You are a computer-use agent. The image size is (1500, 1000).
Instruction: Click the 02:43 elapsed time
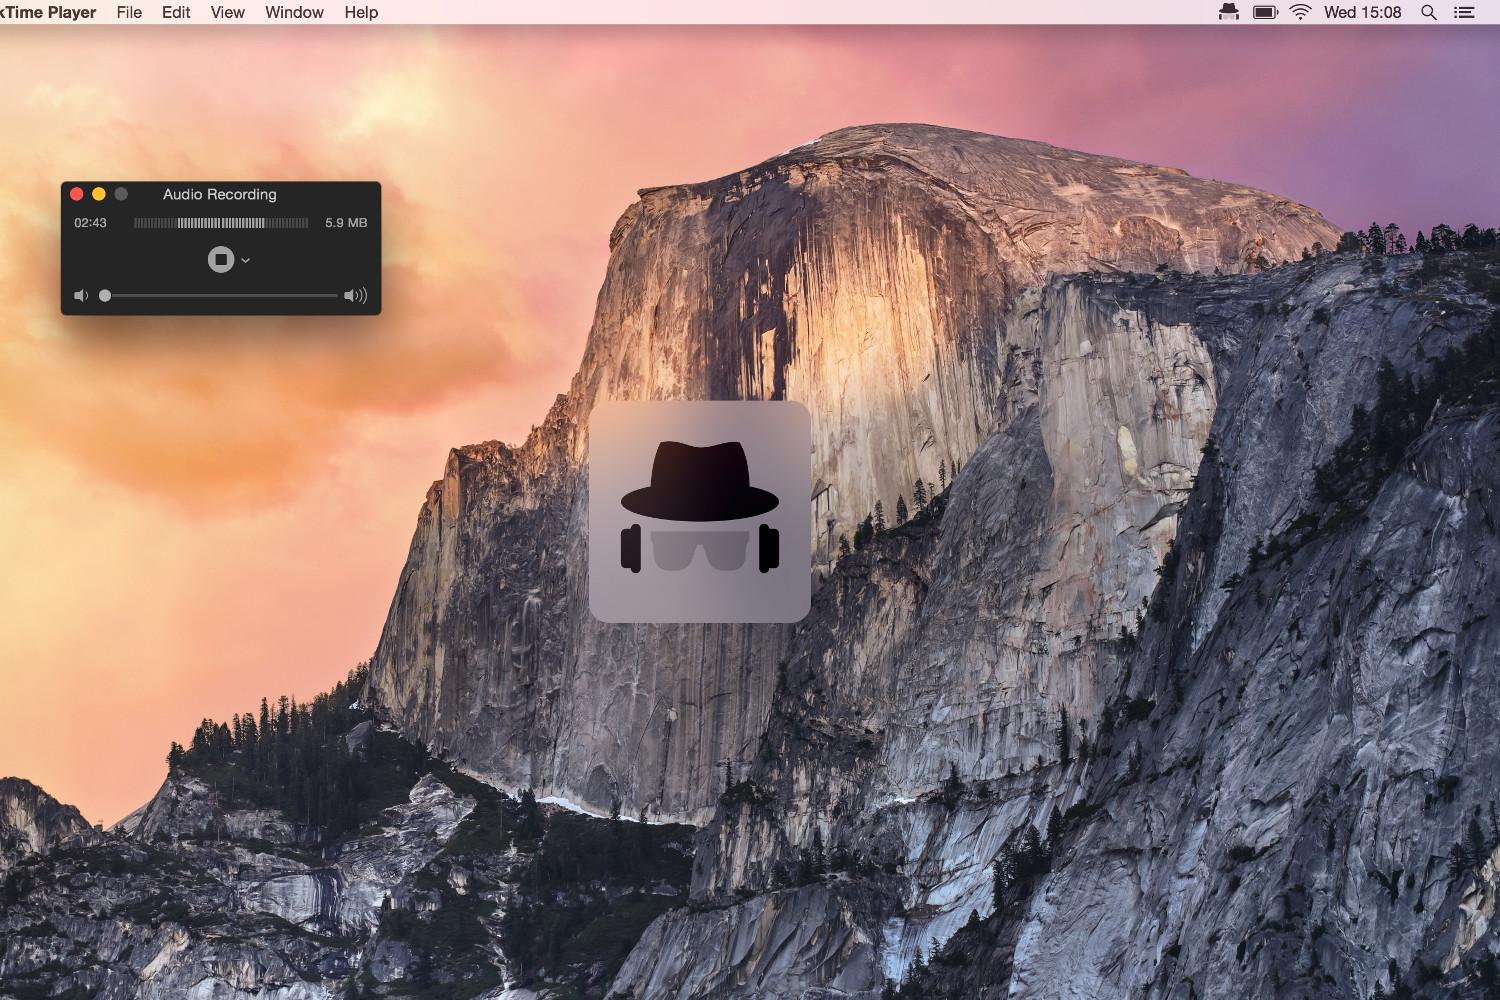(90, 223)
